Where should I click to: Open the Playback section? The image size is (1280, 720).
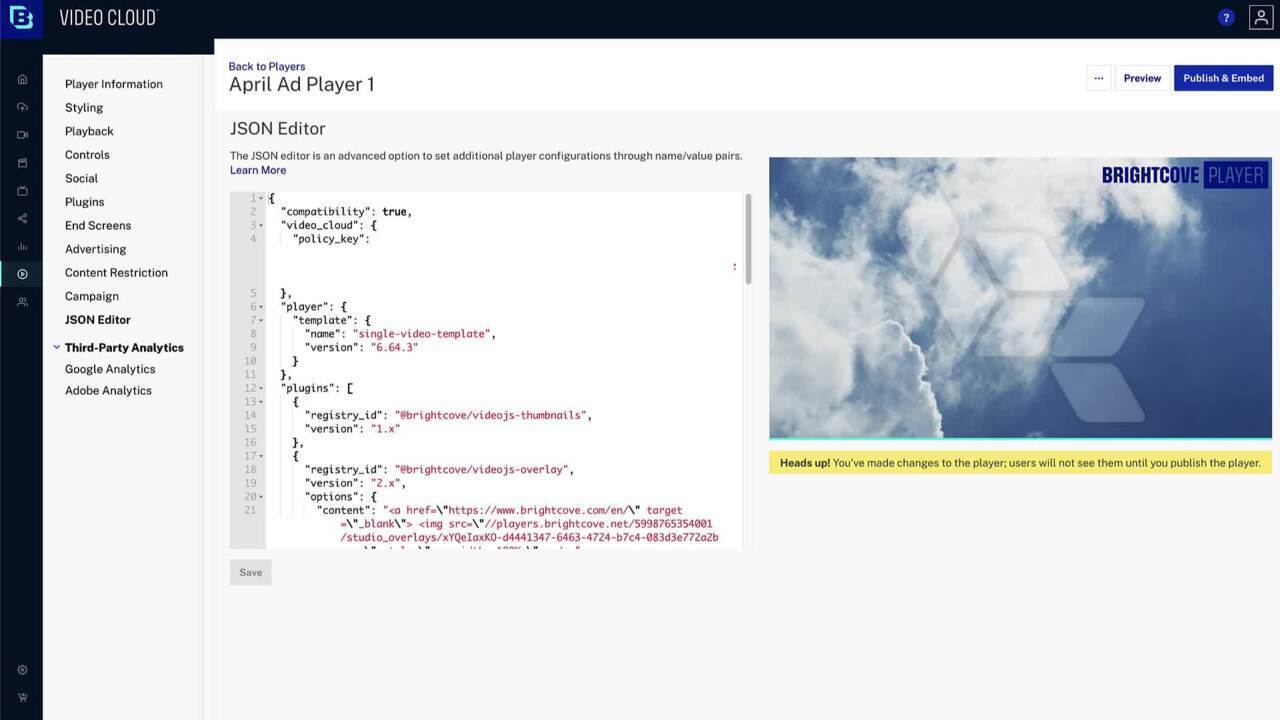click(x=89, y=131)
